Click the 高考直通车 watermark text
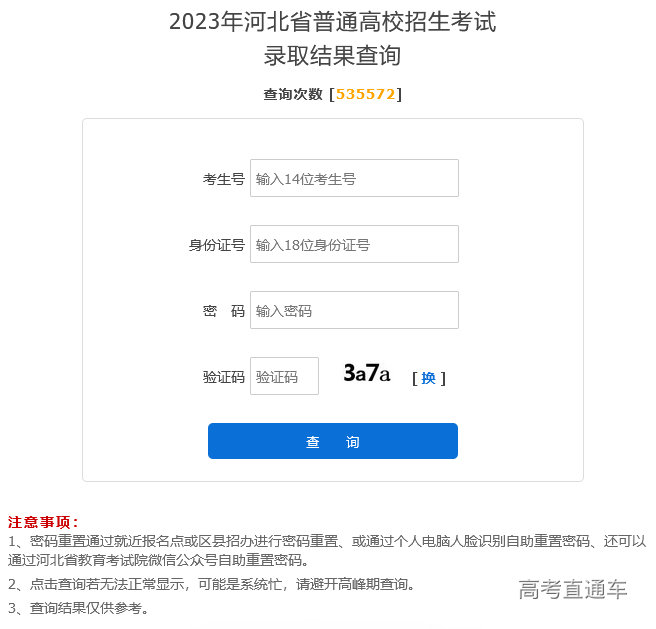Image resolution: width=656 pixels, height=629 pixels. pos(573,590)
